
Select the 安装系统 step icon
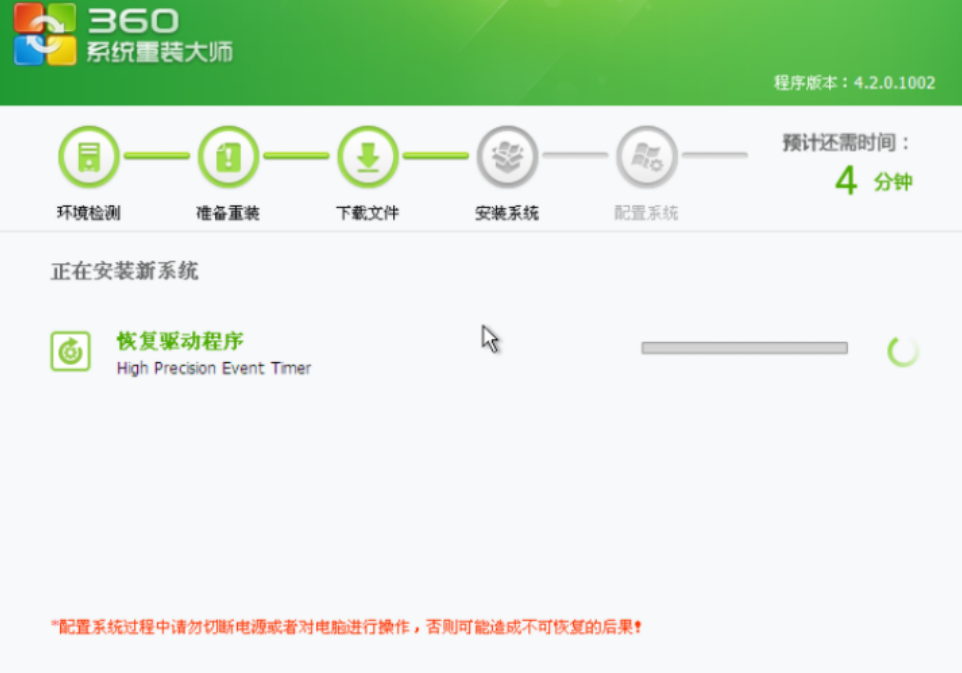point(507,156)
